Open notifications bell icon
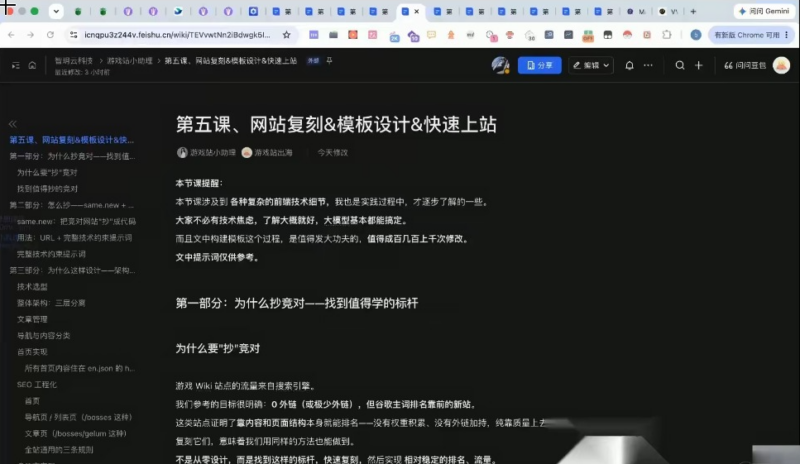The width and height of the screenshot is (800, 464). 629,65
